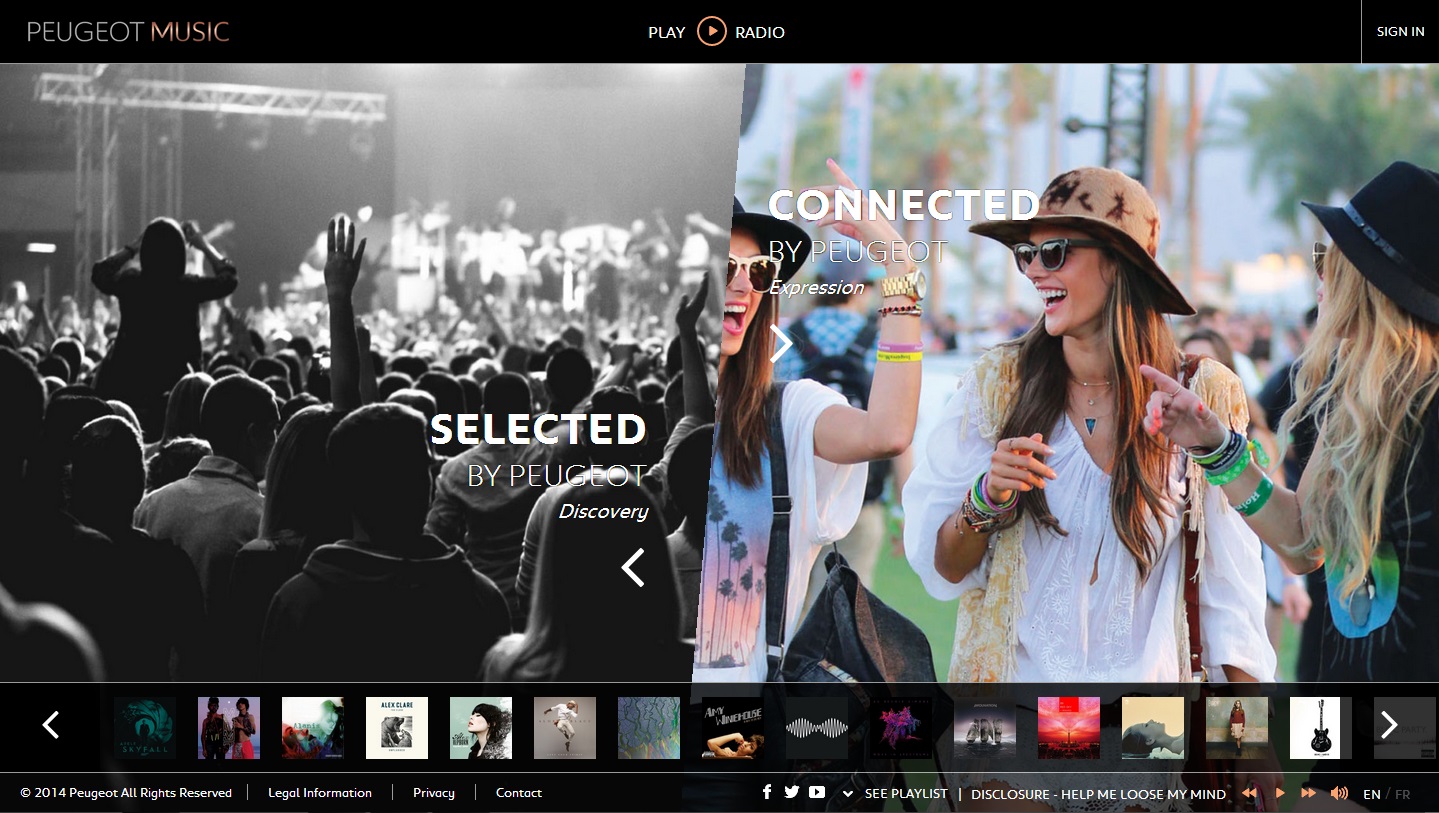Select the album cover with black-haired woman profile
This screenshot has width=1439, height=813.
click(481, 728)
